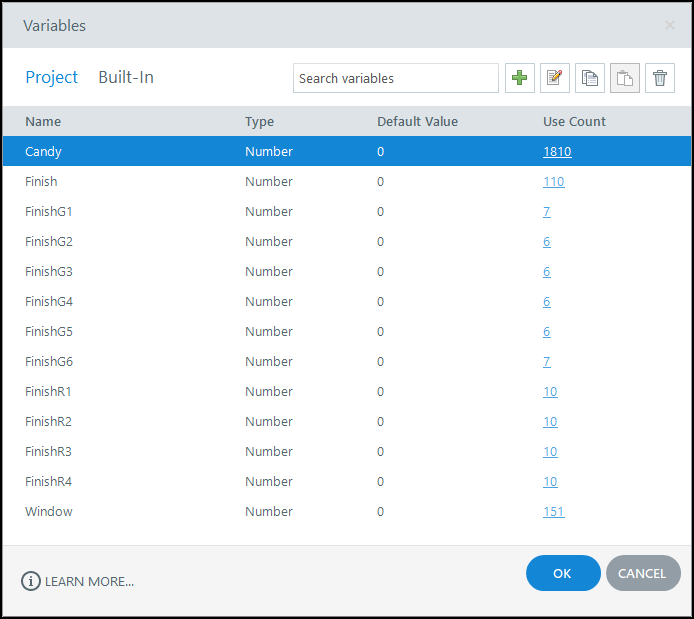Screen dimensions: 694x619
Task: Click the trash delete variable icon
Action: pos(660,78)
